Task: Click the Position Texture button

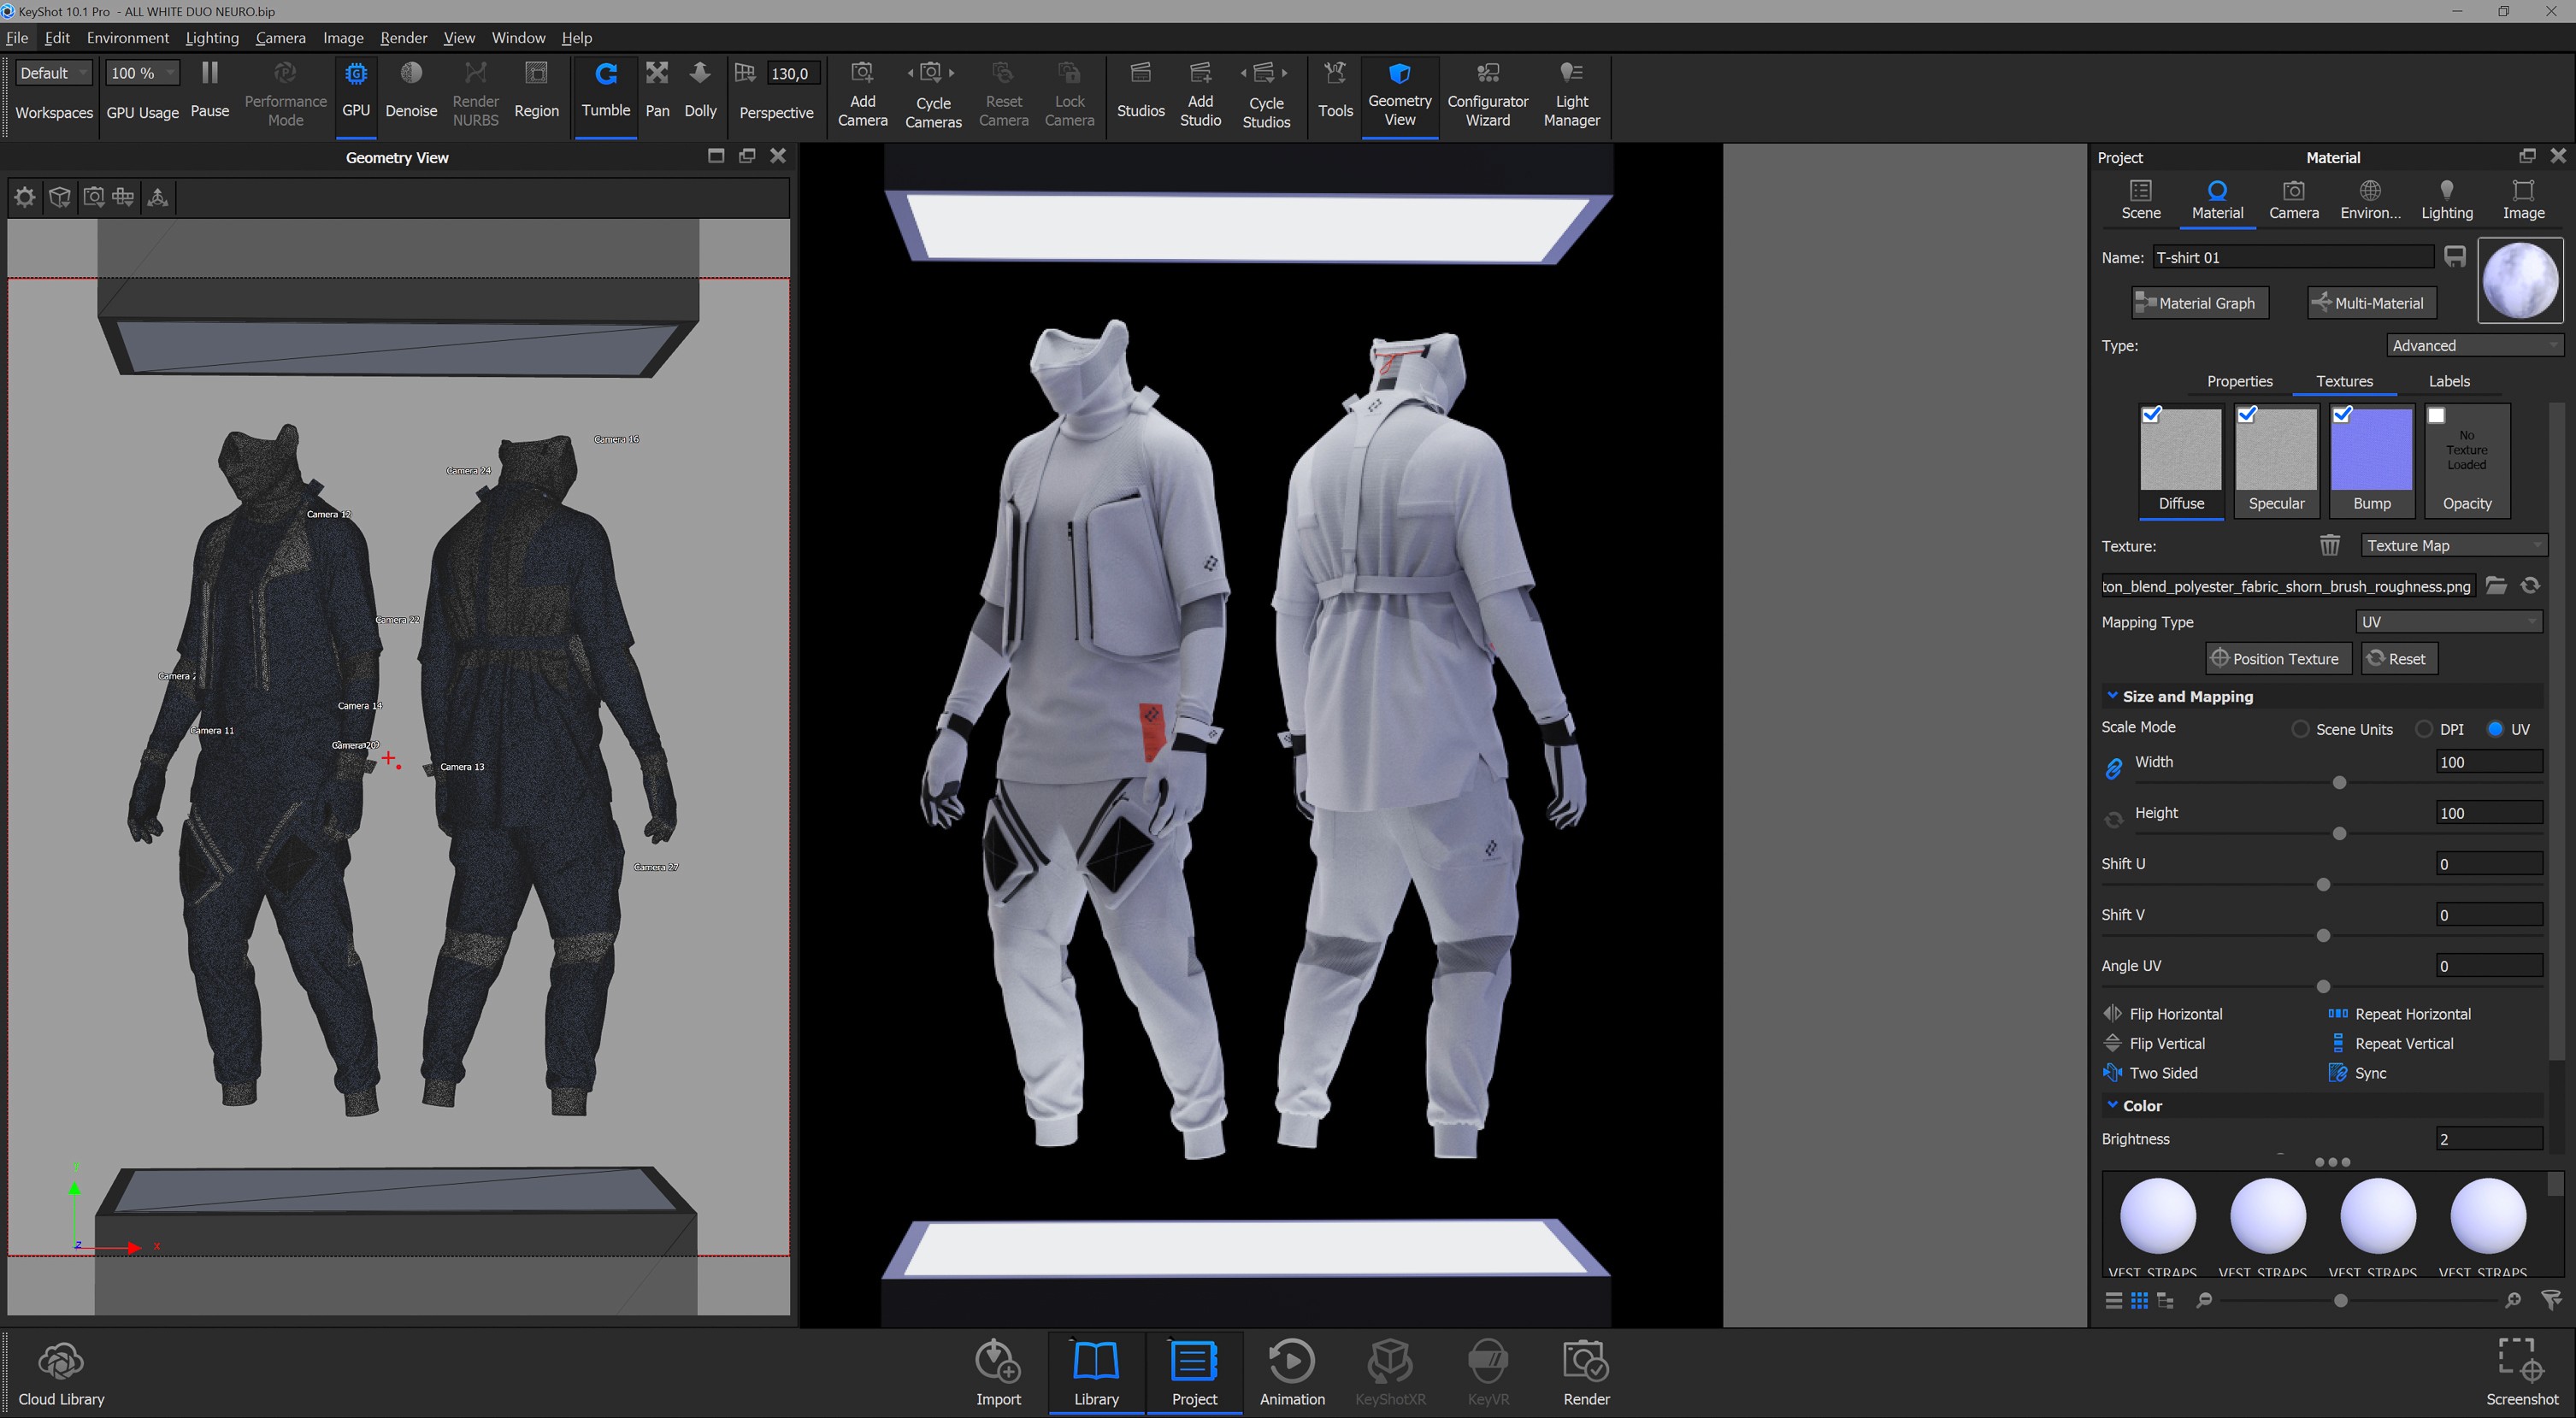Action: click(x=2277, y=659)
